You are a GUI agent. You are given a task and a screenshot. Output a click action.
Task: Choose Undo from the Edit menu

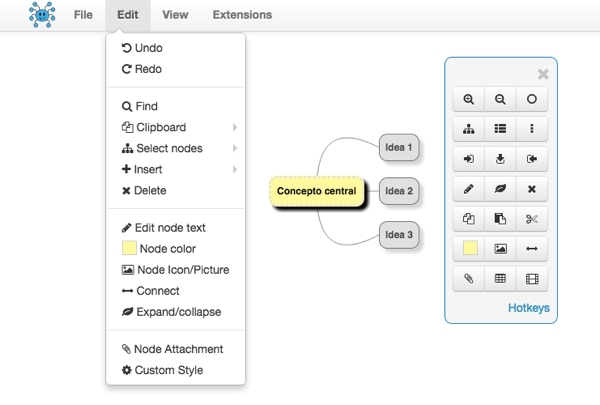coord(147,48)
